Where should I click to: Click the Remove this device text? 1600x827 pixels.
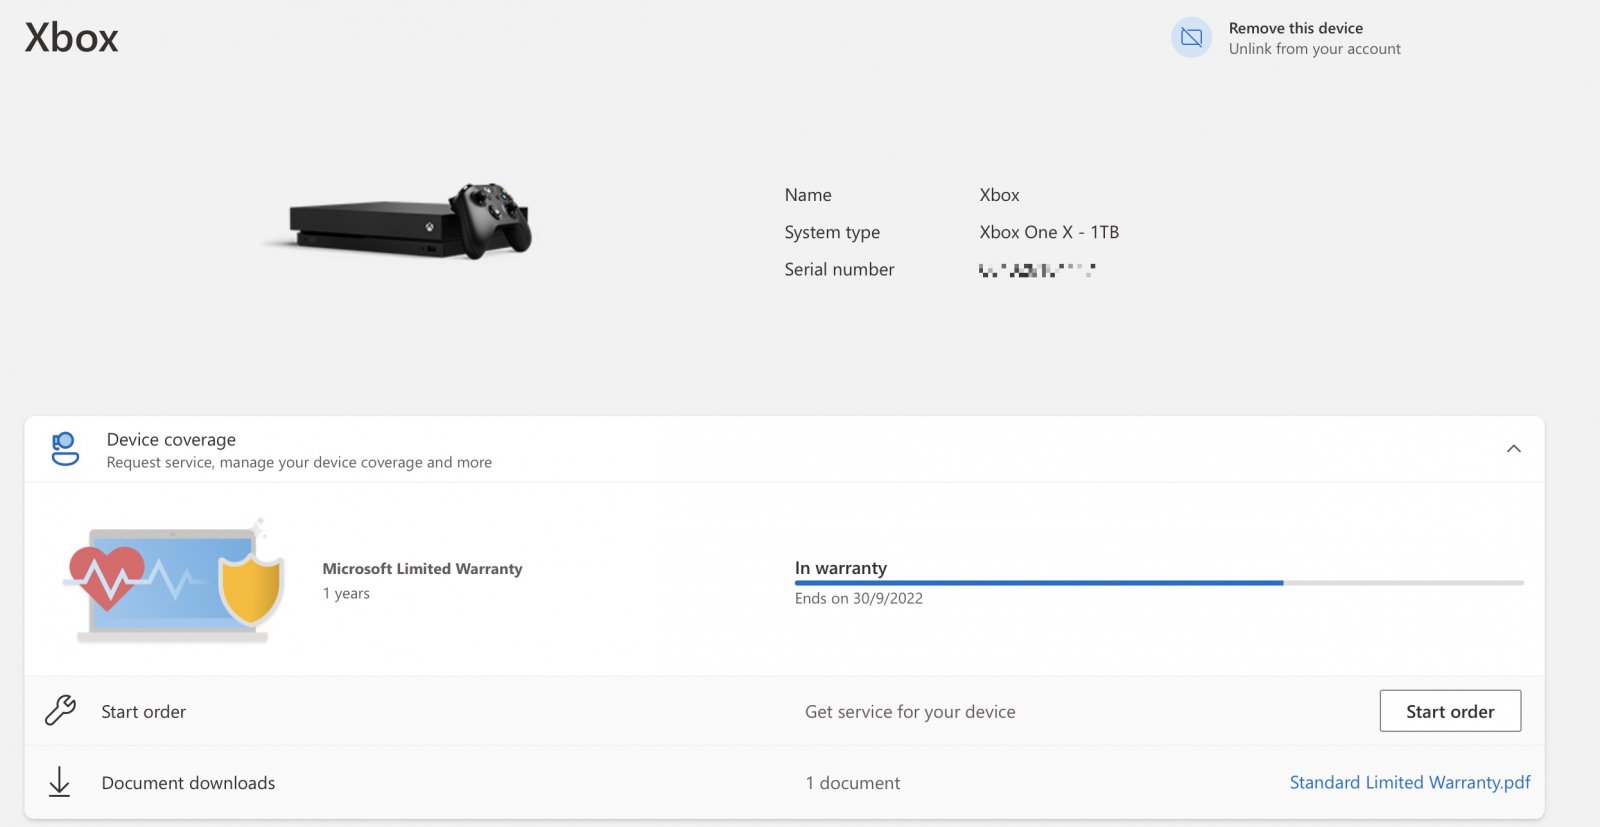point(1295,28)
